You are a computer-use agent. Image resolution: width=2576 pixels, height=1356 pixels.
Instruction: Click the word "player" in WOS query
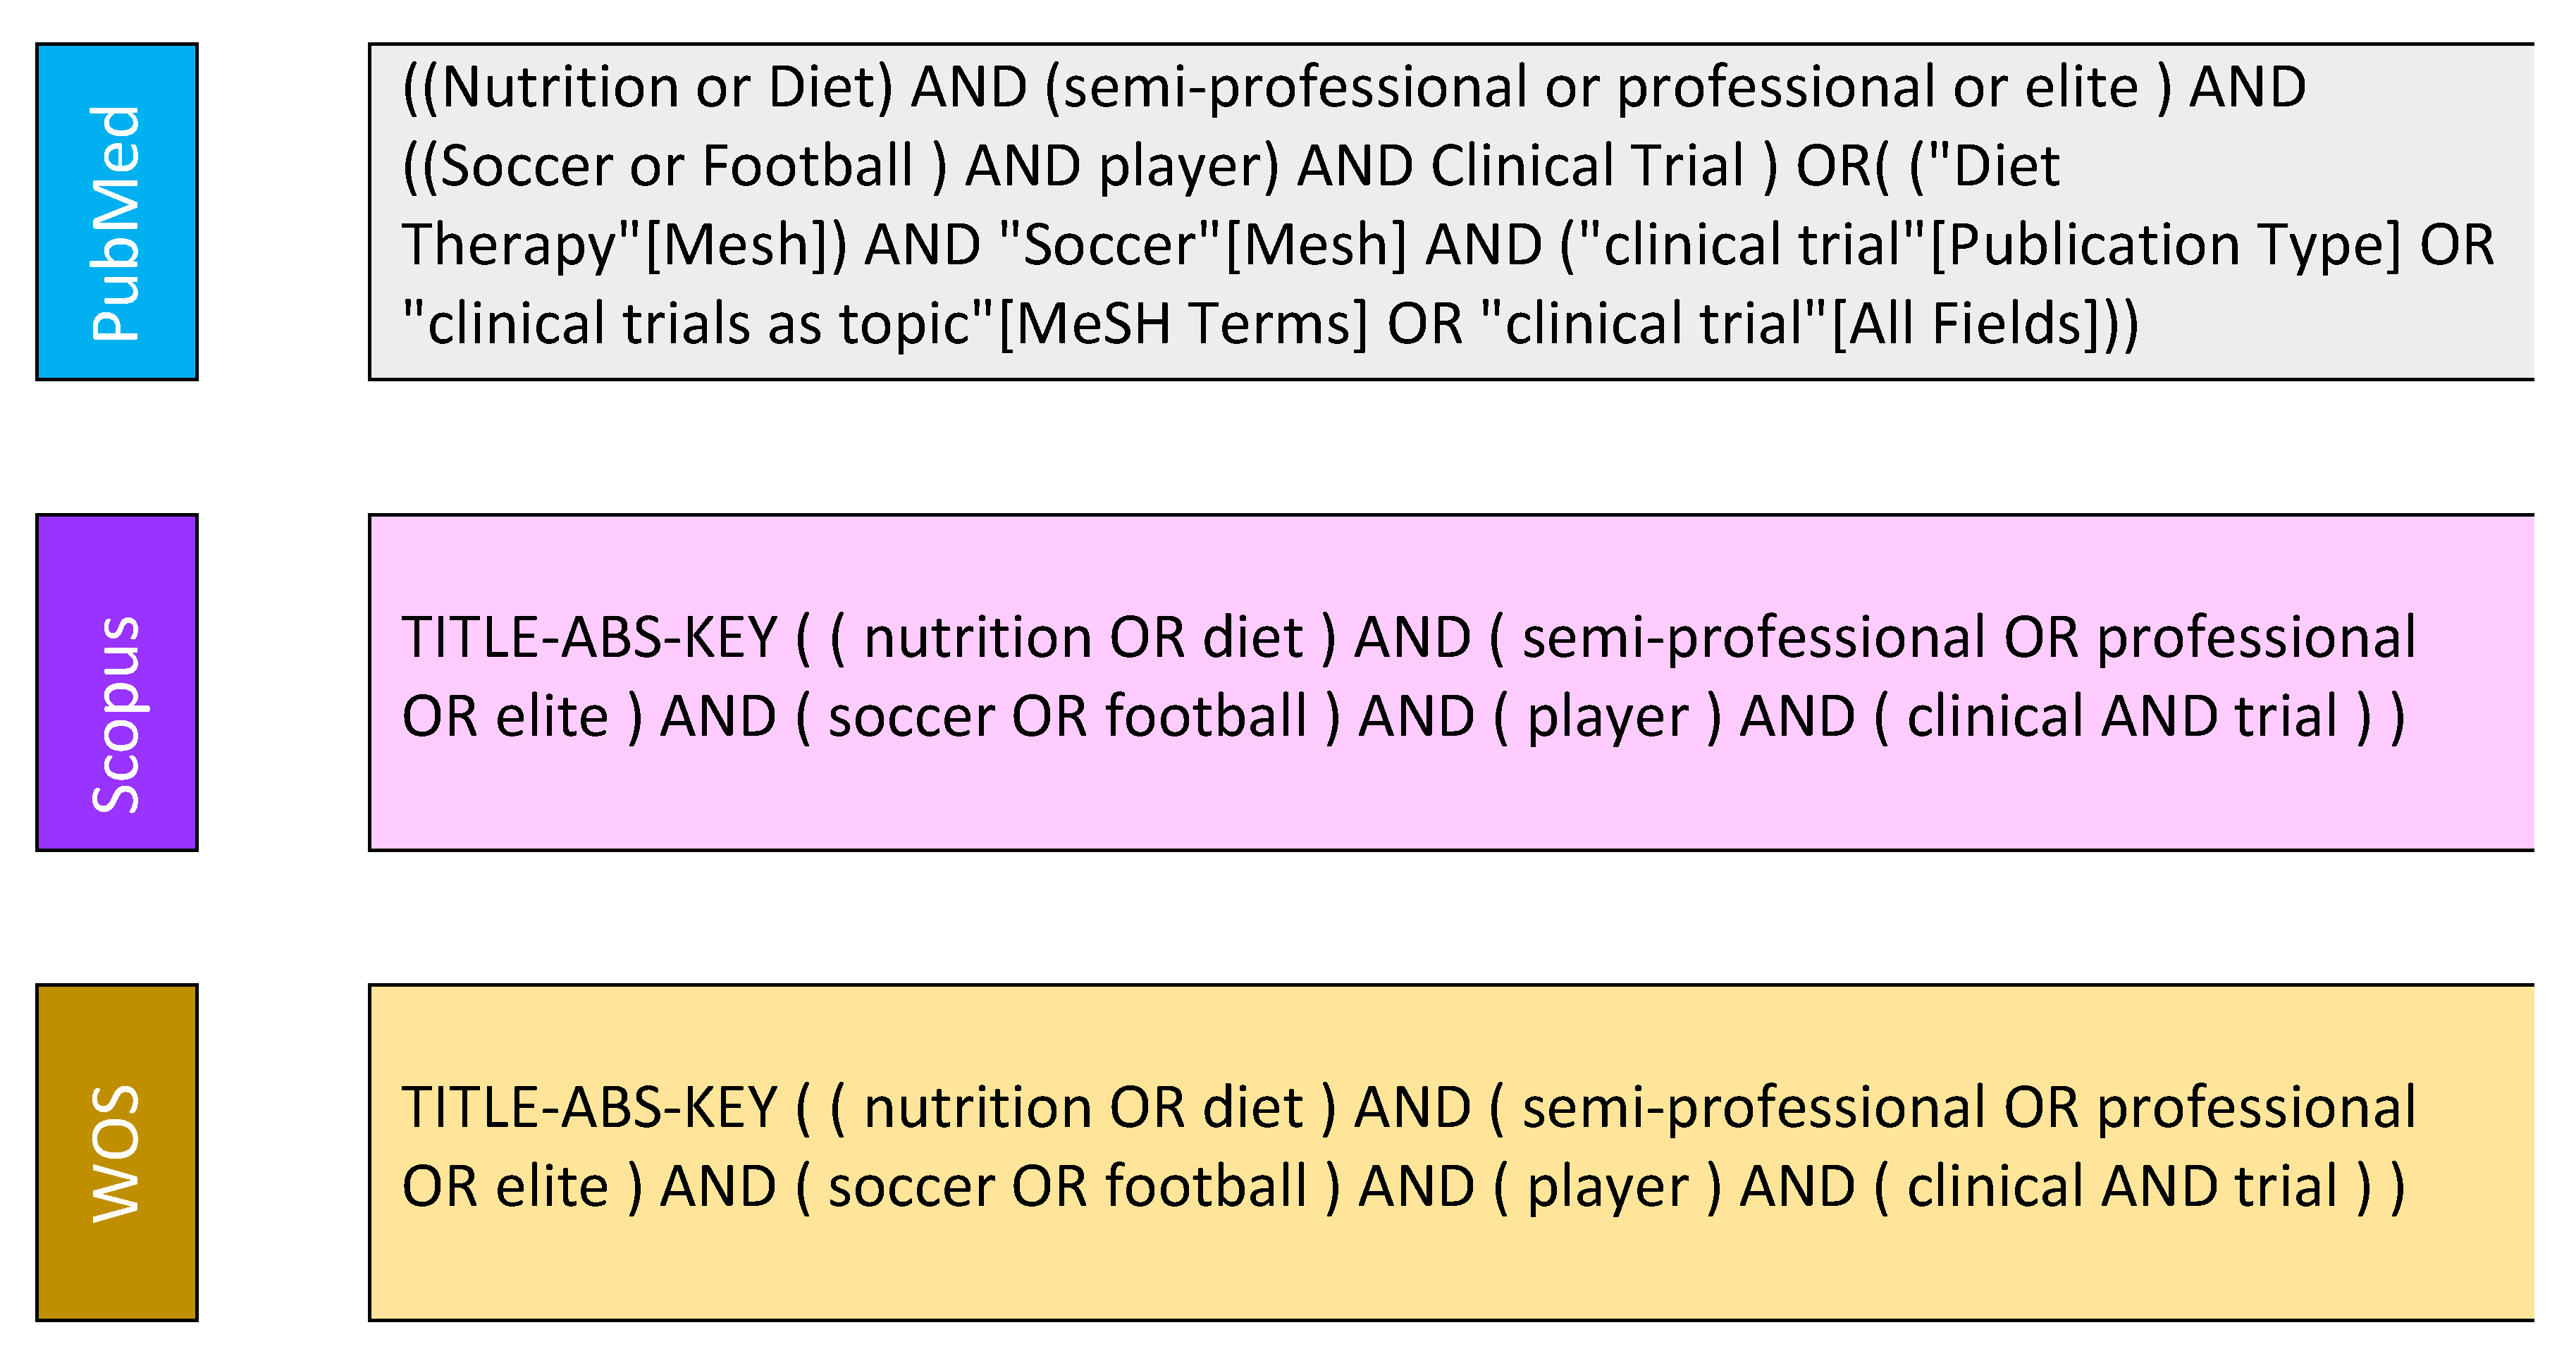[x=1607, y=1188]
